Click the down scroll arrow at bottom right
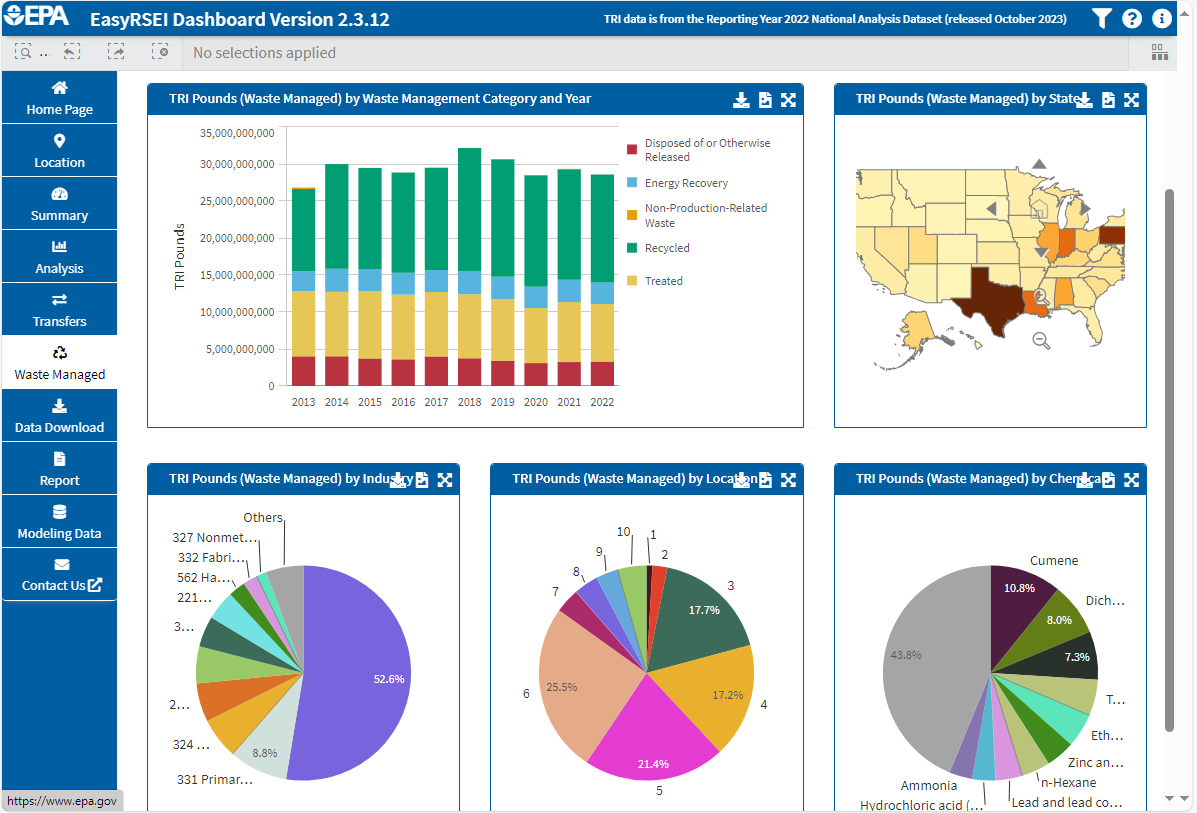Viewport: 1197px width, 813px height. (1169, 798)
